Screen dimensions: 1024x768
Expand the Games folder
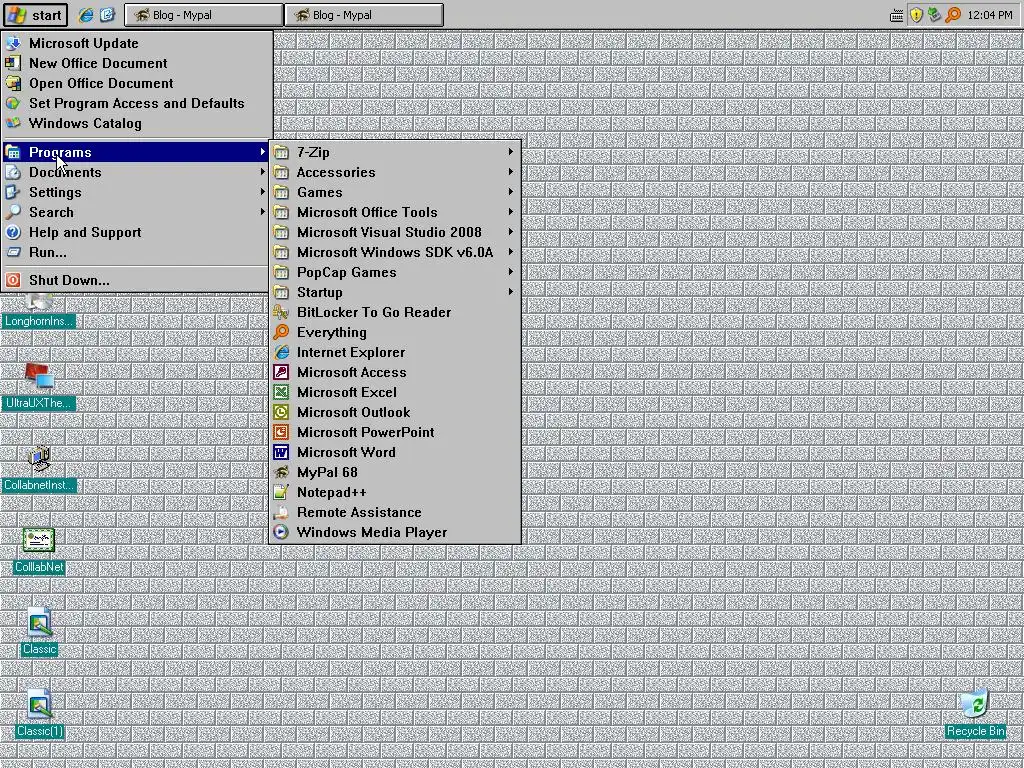click(x=394, y=192)
